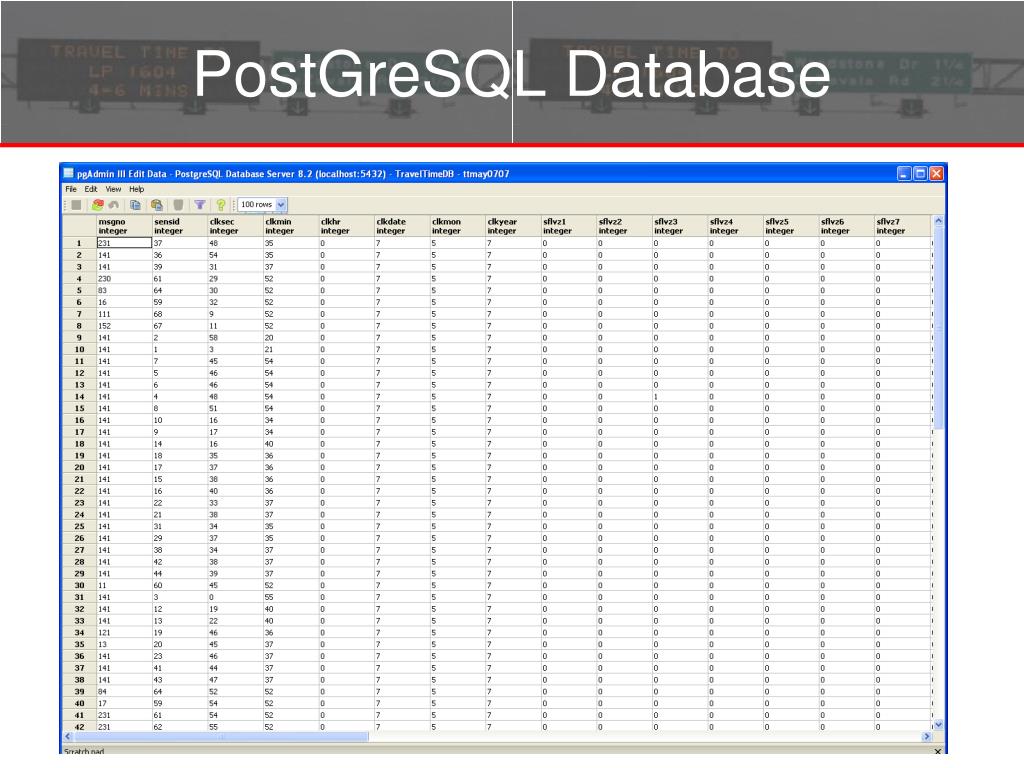Screen dimensions: 1024x768
Task: Click clkmin cell 55 in row 31
Action: [x=291, y=597]
